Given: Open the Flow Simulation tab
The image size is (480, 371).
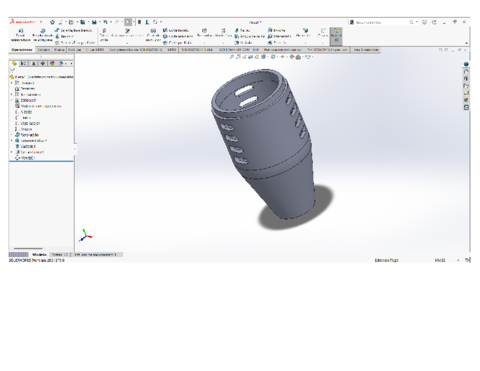Looking at the screenshot, I should 366,50.
